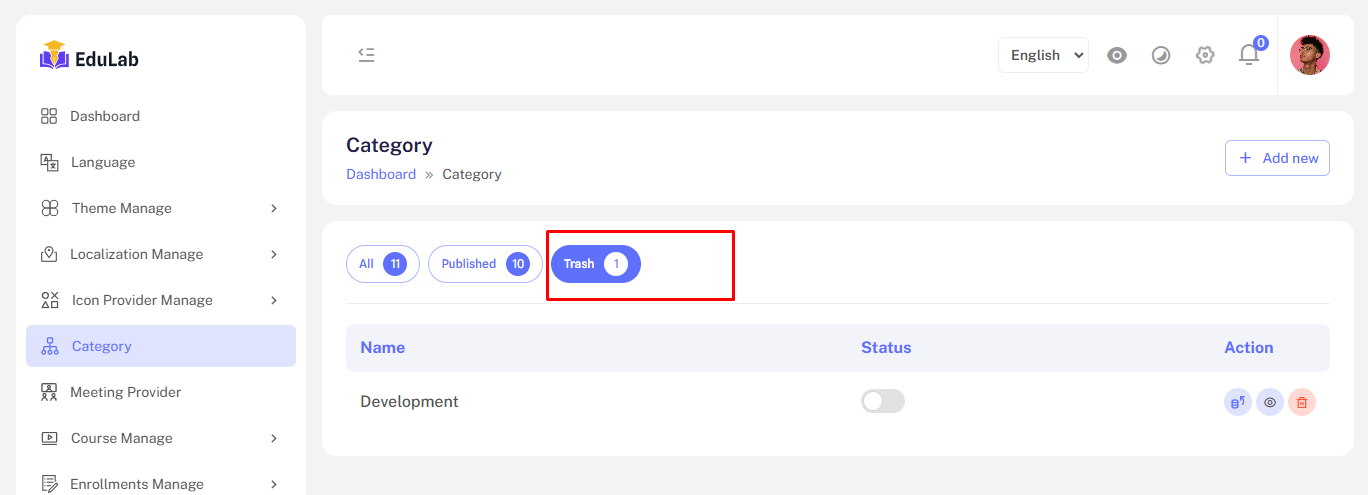Toggle the Development status switch
Viewport: 1368px width, 495px height.
click(x=882, y=401)
